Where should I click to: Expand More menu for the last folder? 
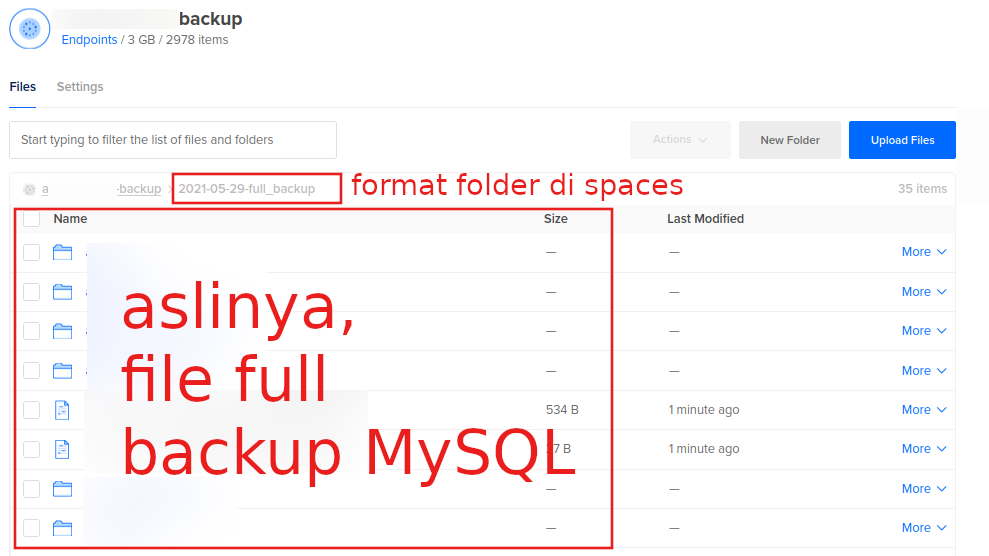(x=924, y=528)
